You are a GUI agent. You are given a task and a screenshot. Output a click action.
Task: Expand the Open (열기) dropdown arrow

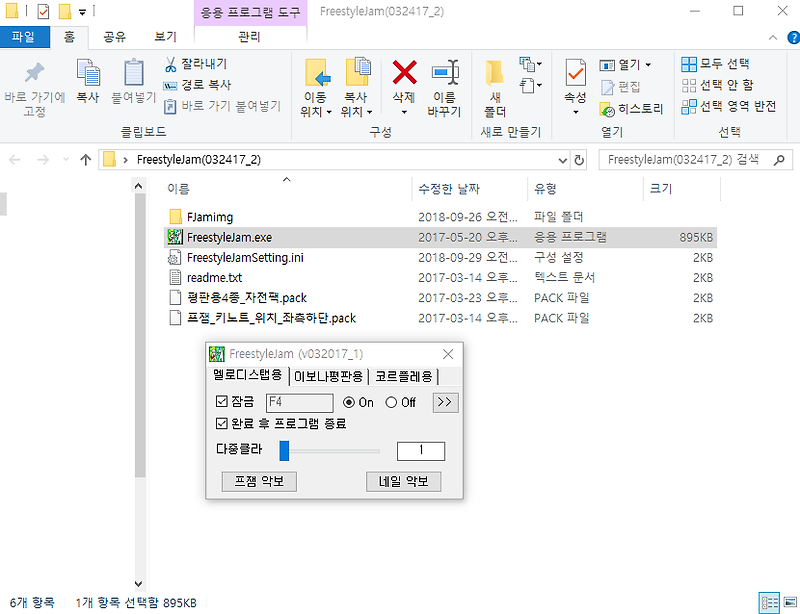648,65
